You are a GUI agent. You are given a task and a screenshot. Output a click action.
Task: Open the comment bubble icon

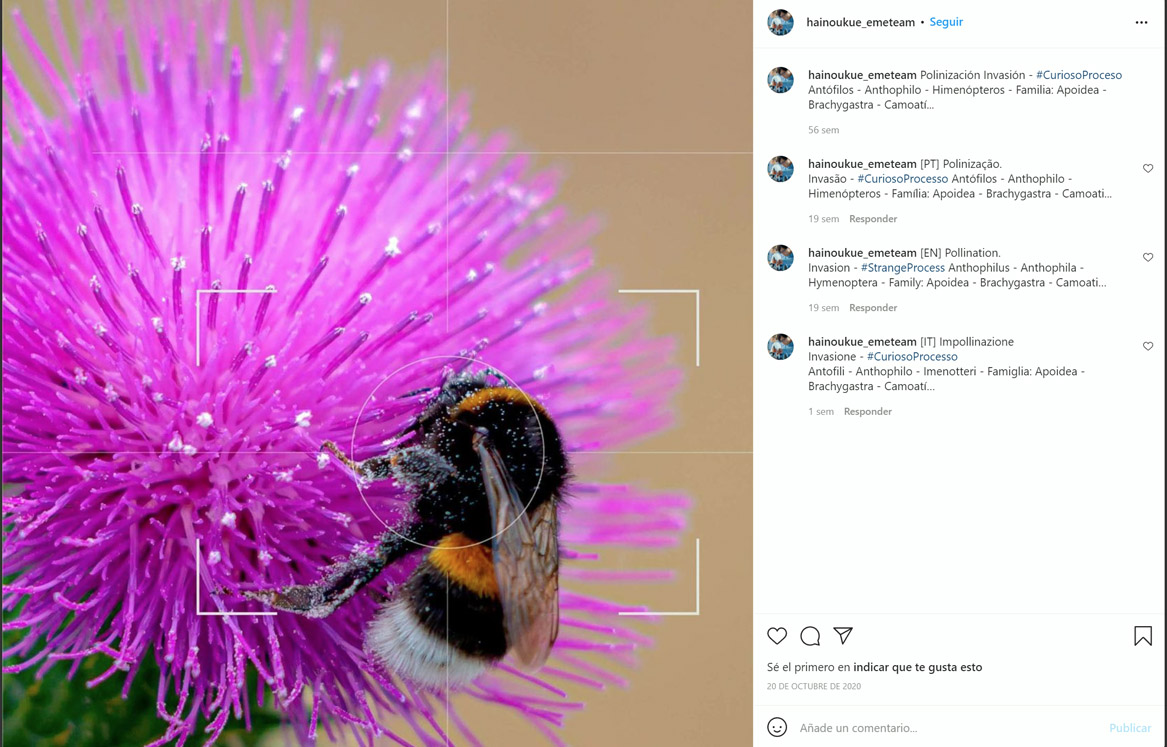(x=810, y=636)
